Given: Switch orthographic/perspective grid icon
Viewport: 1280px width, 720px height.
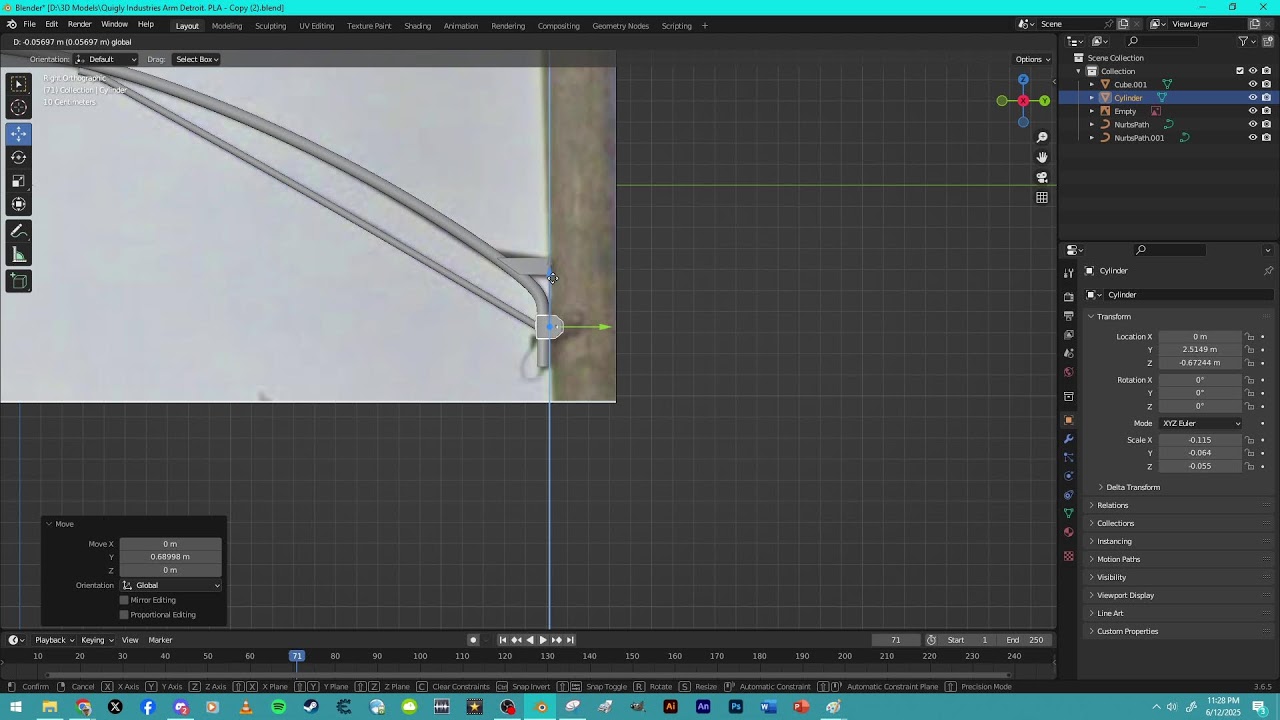Looking at the screenshot, I should click(1042, 197).
